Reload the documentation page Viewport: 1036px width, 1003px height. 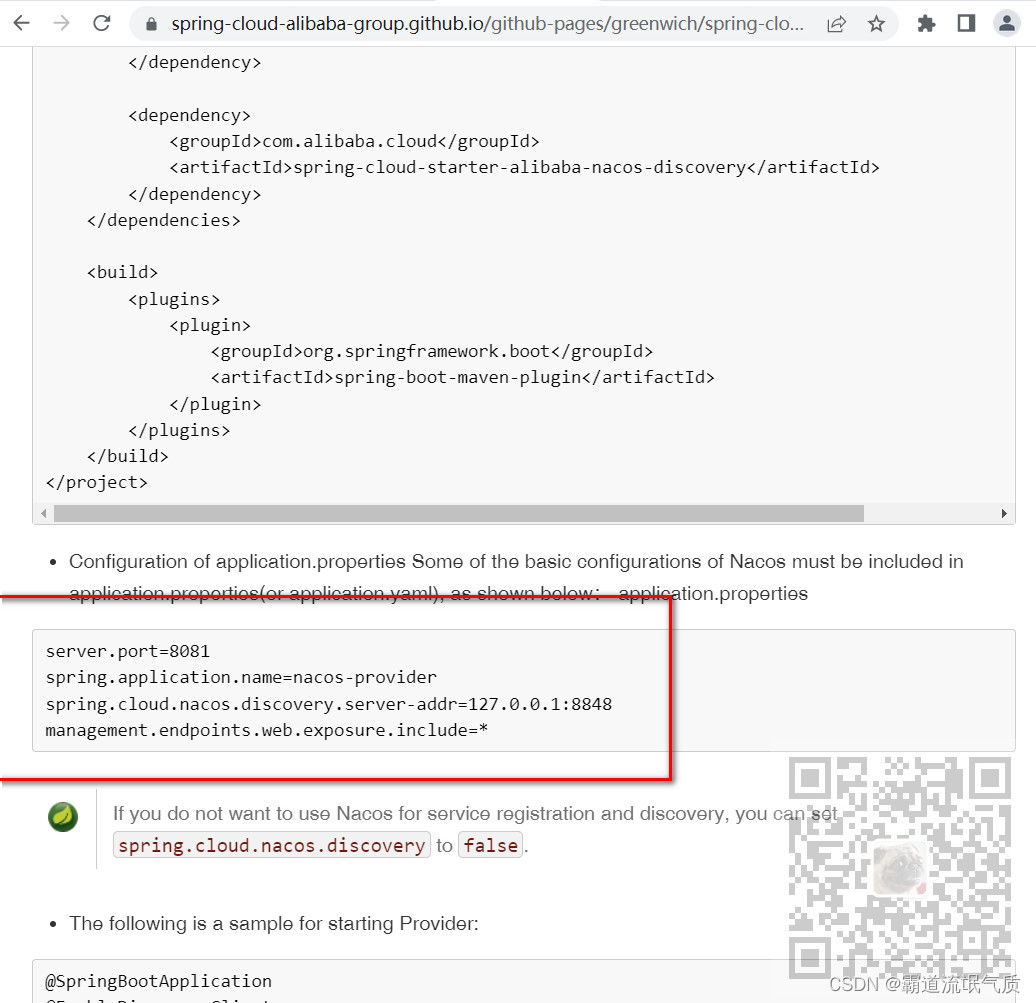[101, 22]
